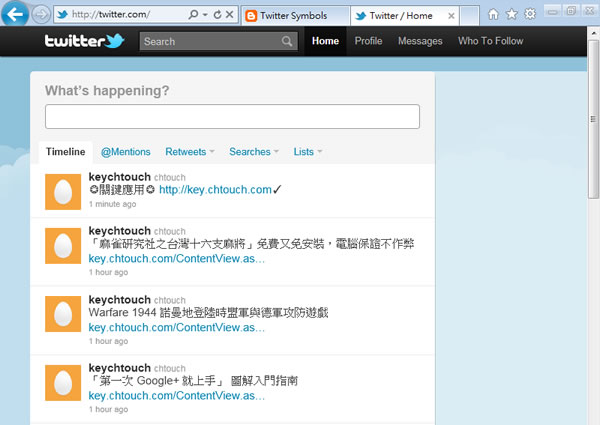600x425 pixels.
Task: Open Messages in Twitter navigation
Action: coord(420,41)
